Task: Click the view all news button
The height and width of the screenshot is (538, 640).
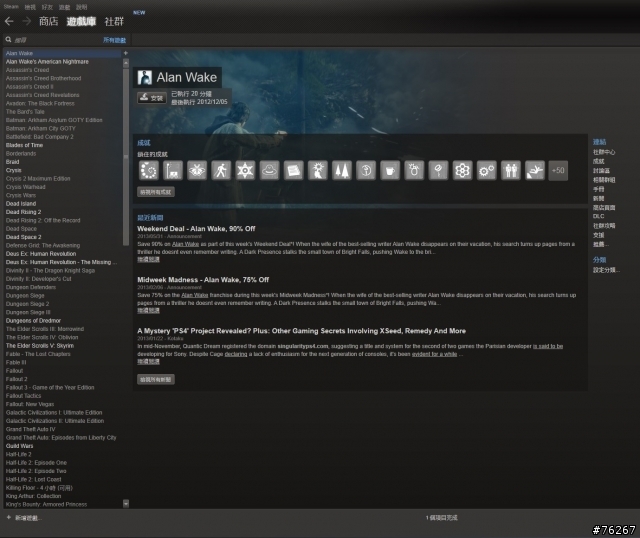Action: [156, 379]
